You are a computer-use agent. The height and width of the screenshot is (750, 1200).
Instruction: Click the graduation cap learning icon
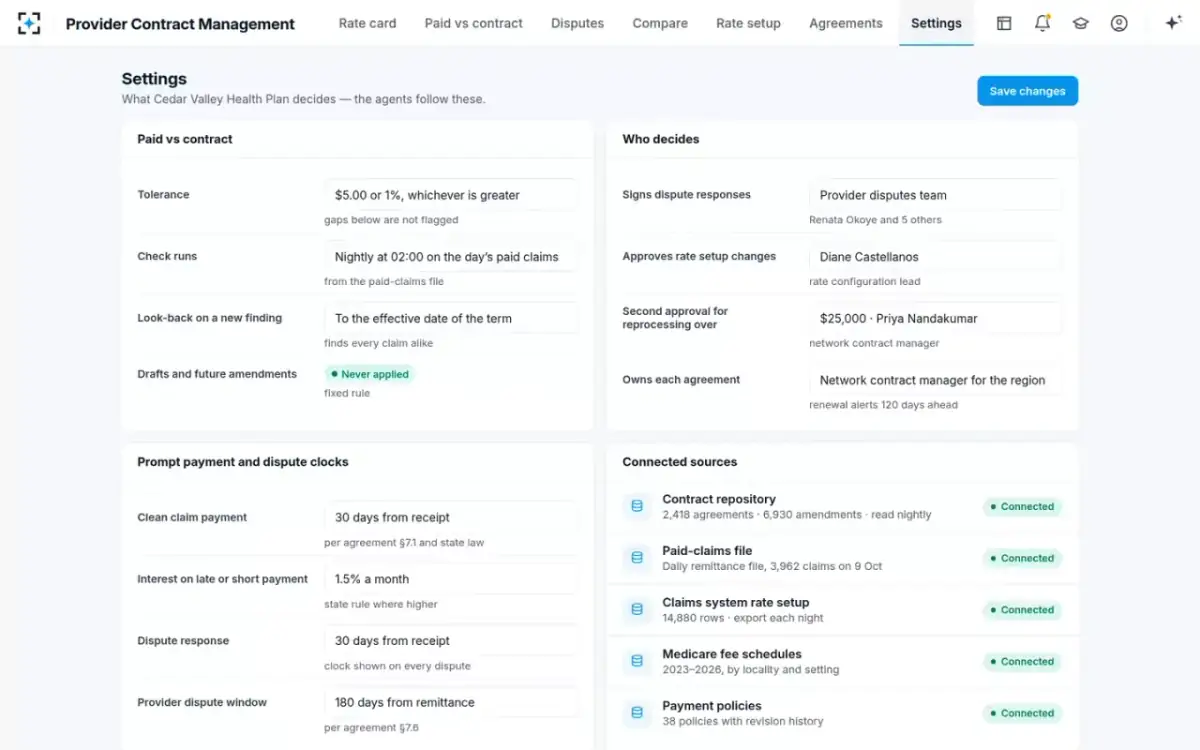pos(1081,23)
